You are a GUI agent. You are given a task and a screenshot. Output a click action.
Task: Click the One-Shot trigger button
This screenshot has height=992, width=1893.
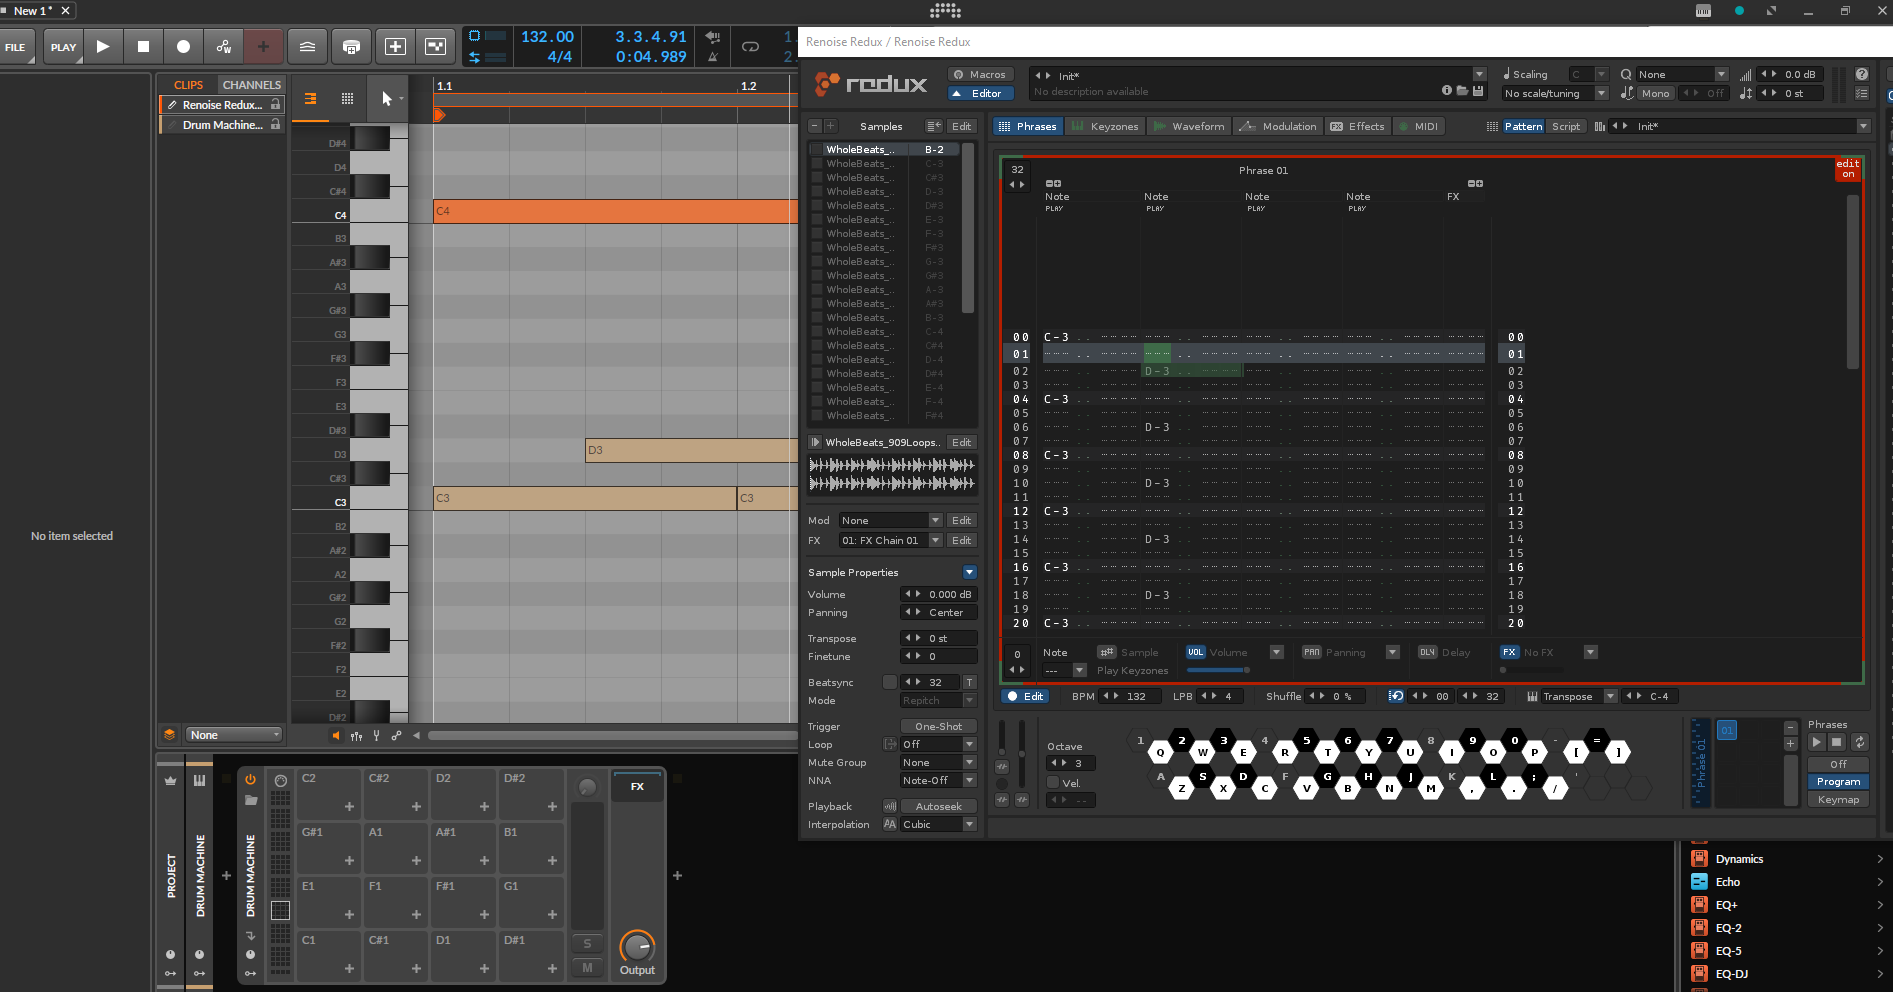[x=938, y=726]
